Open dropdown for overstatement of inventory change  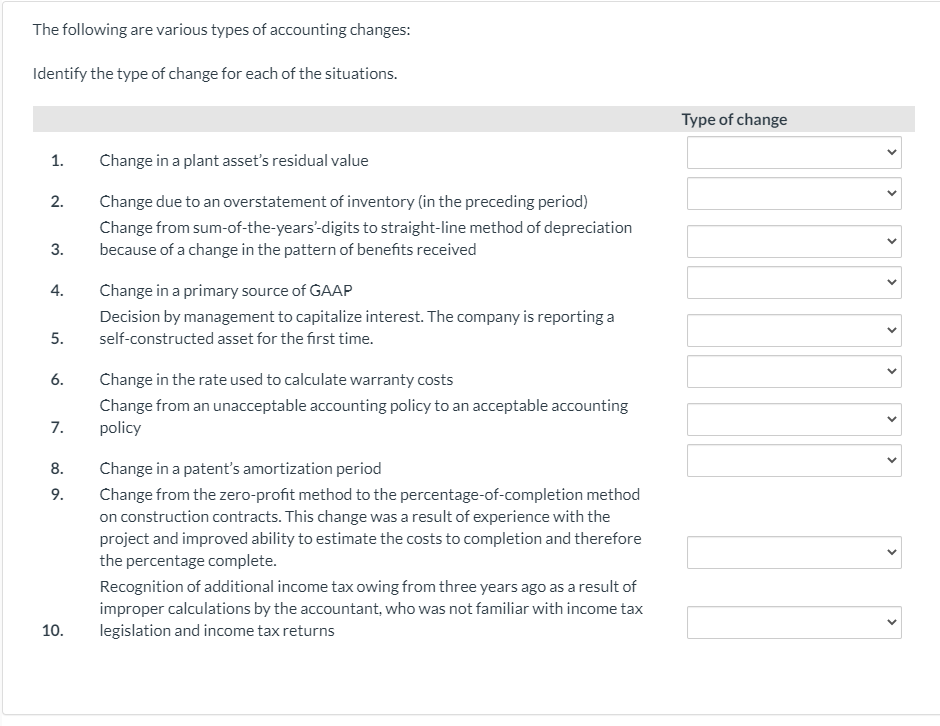pos(794,193)
